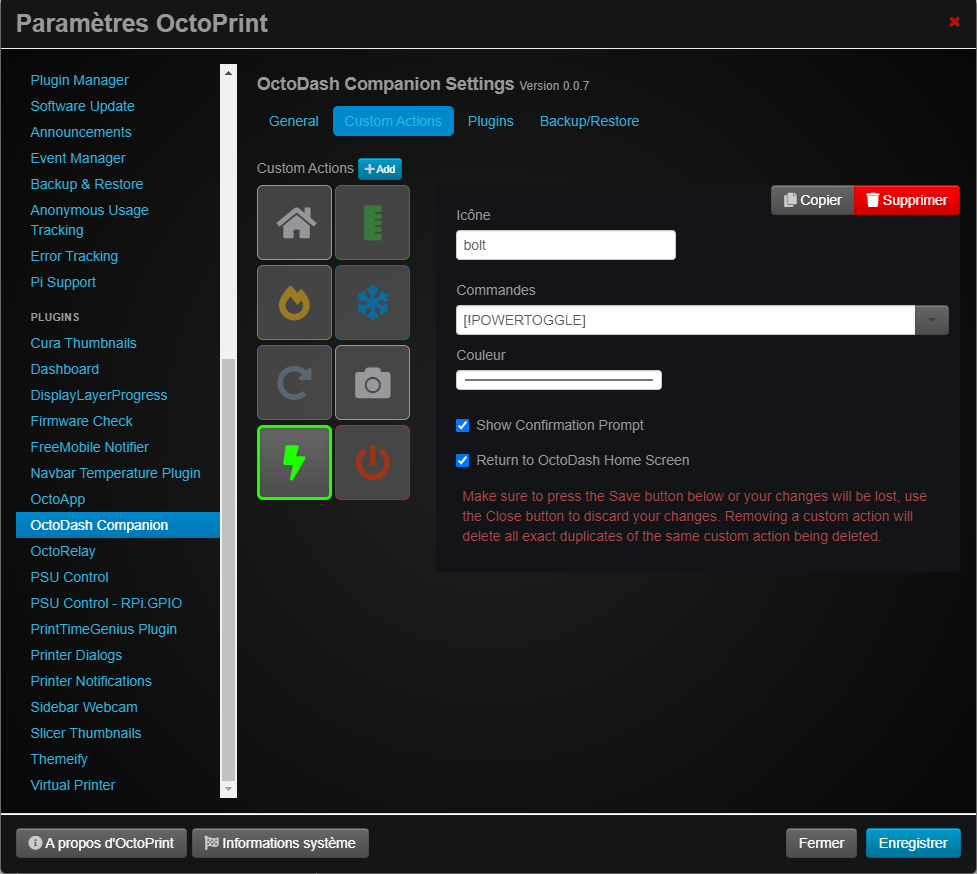Image resolution: width=977 pixels, height=874 pixels.
Task: Add a new custom action
Action: (380, 169)
